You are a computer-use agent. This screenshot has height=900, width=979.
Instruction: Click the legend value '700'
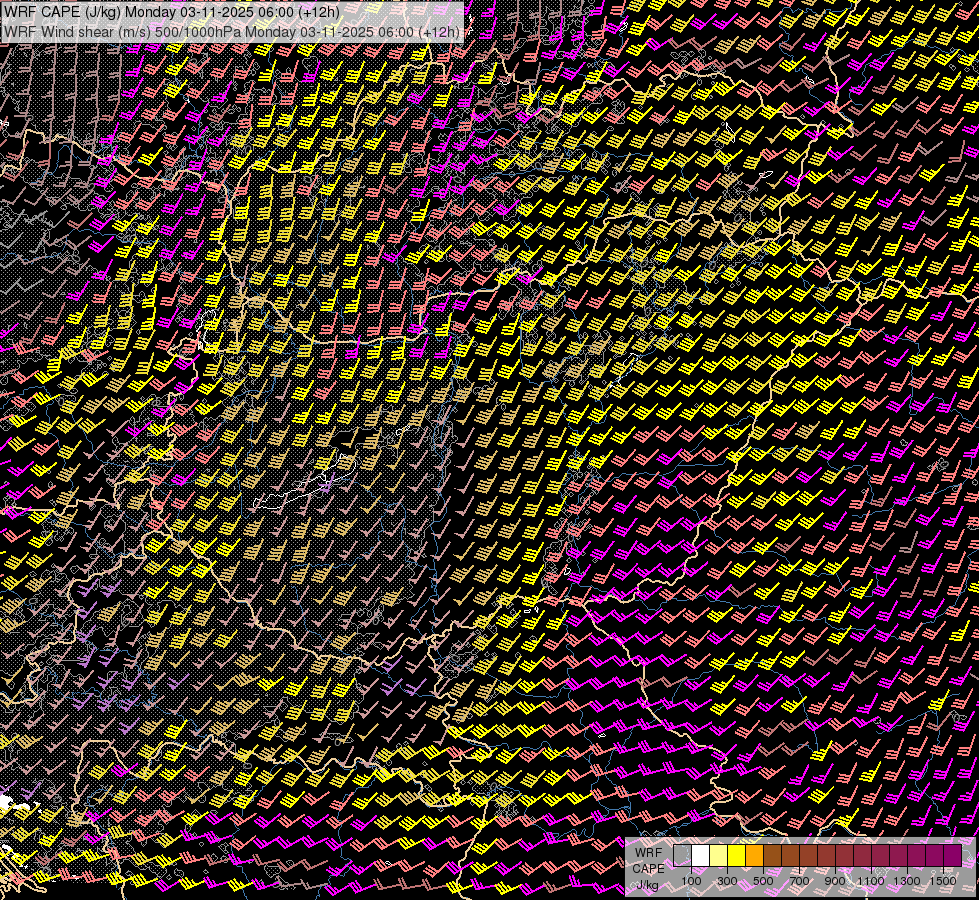click(799, 881)
